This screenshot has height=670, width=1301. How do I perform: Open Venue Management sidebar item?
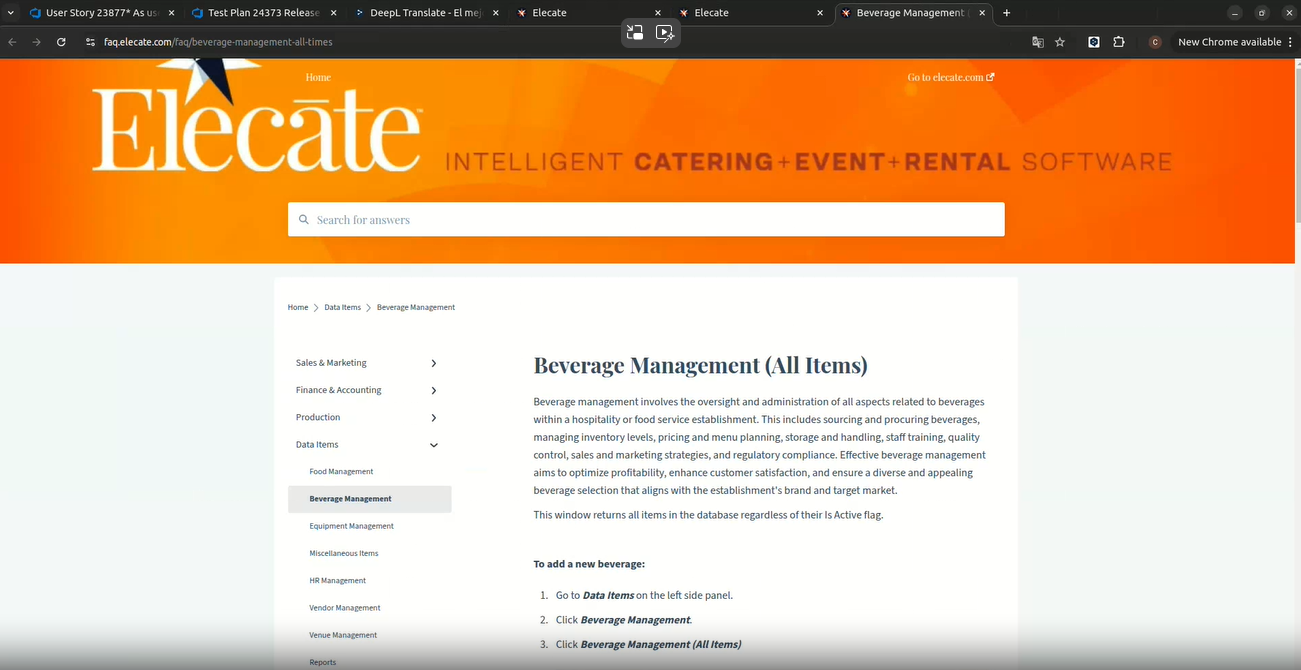click(x=344, y=635)
